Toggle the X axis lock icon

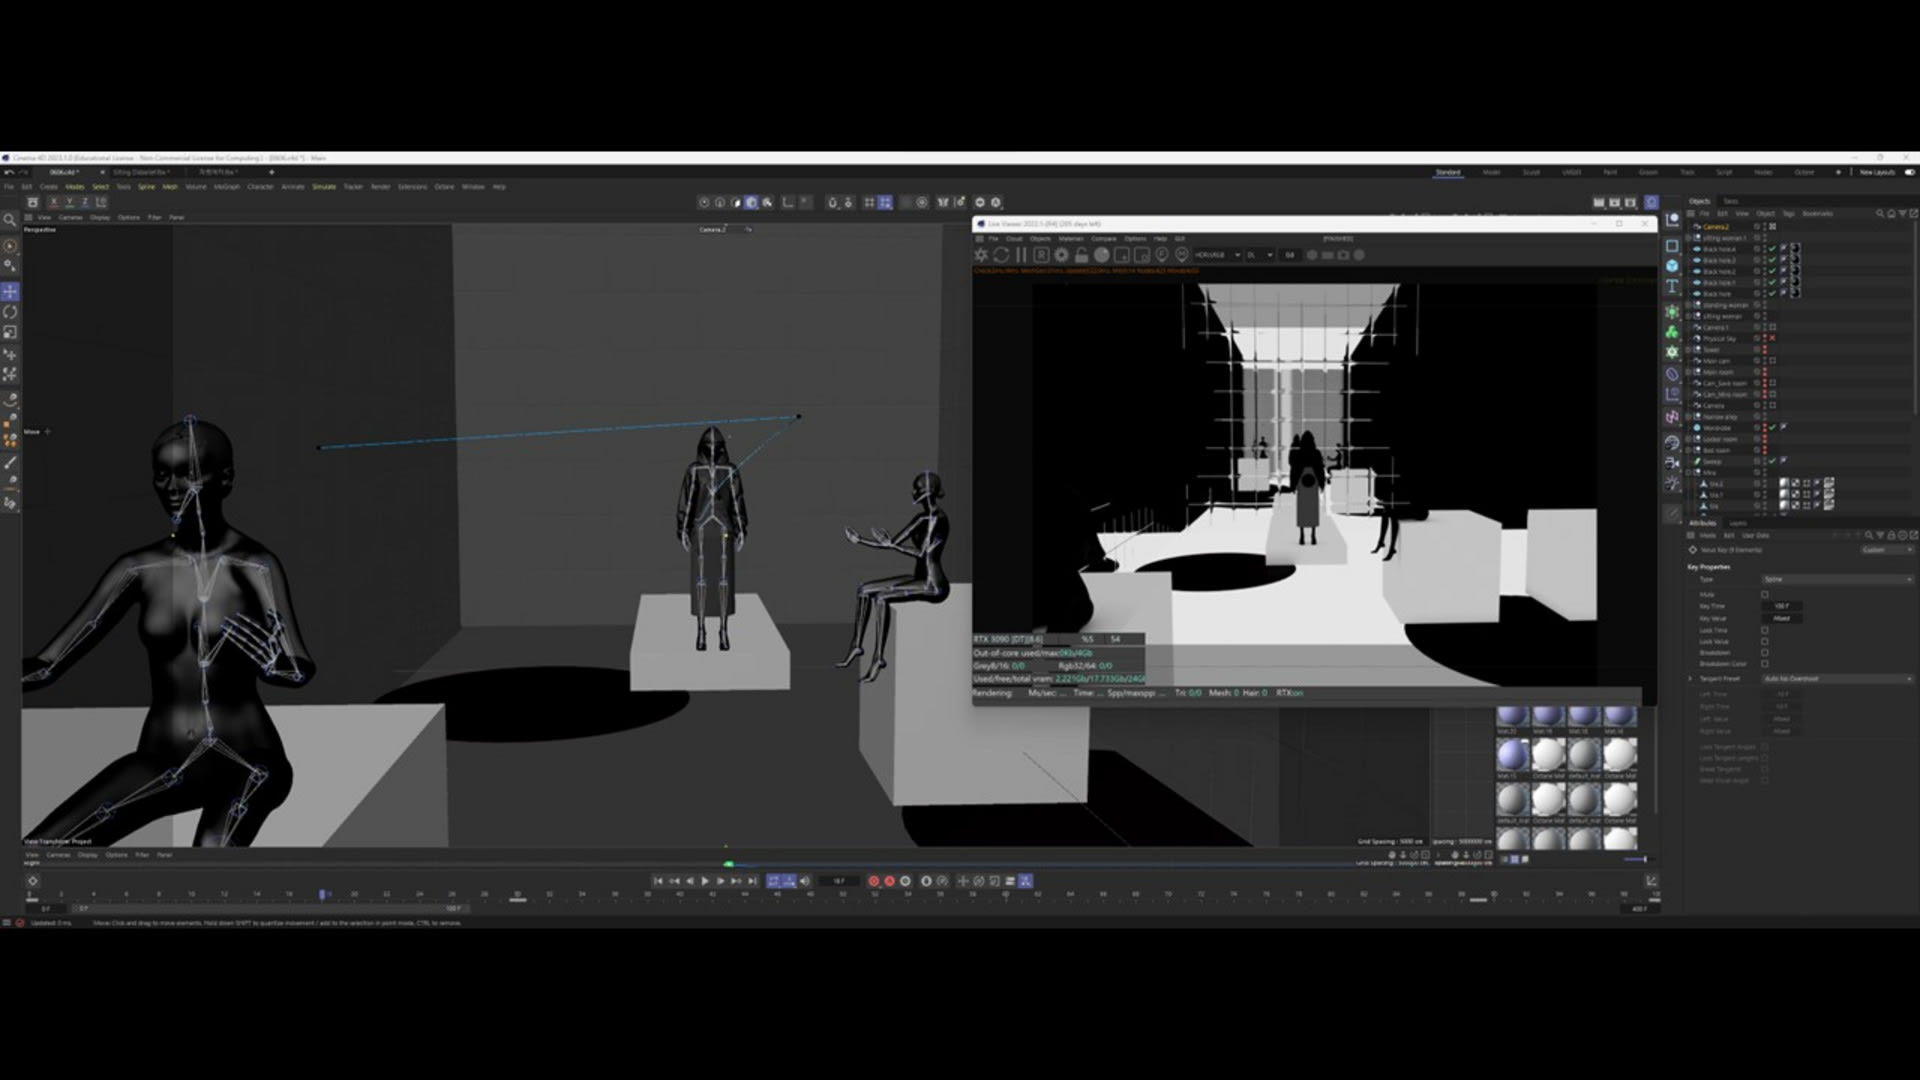(x=54, y=202)
